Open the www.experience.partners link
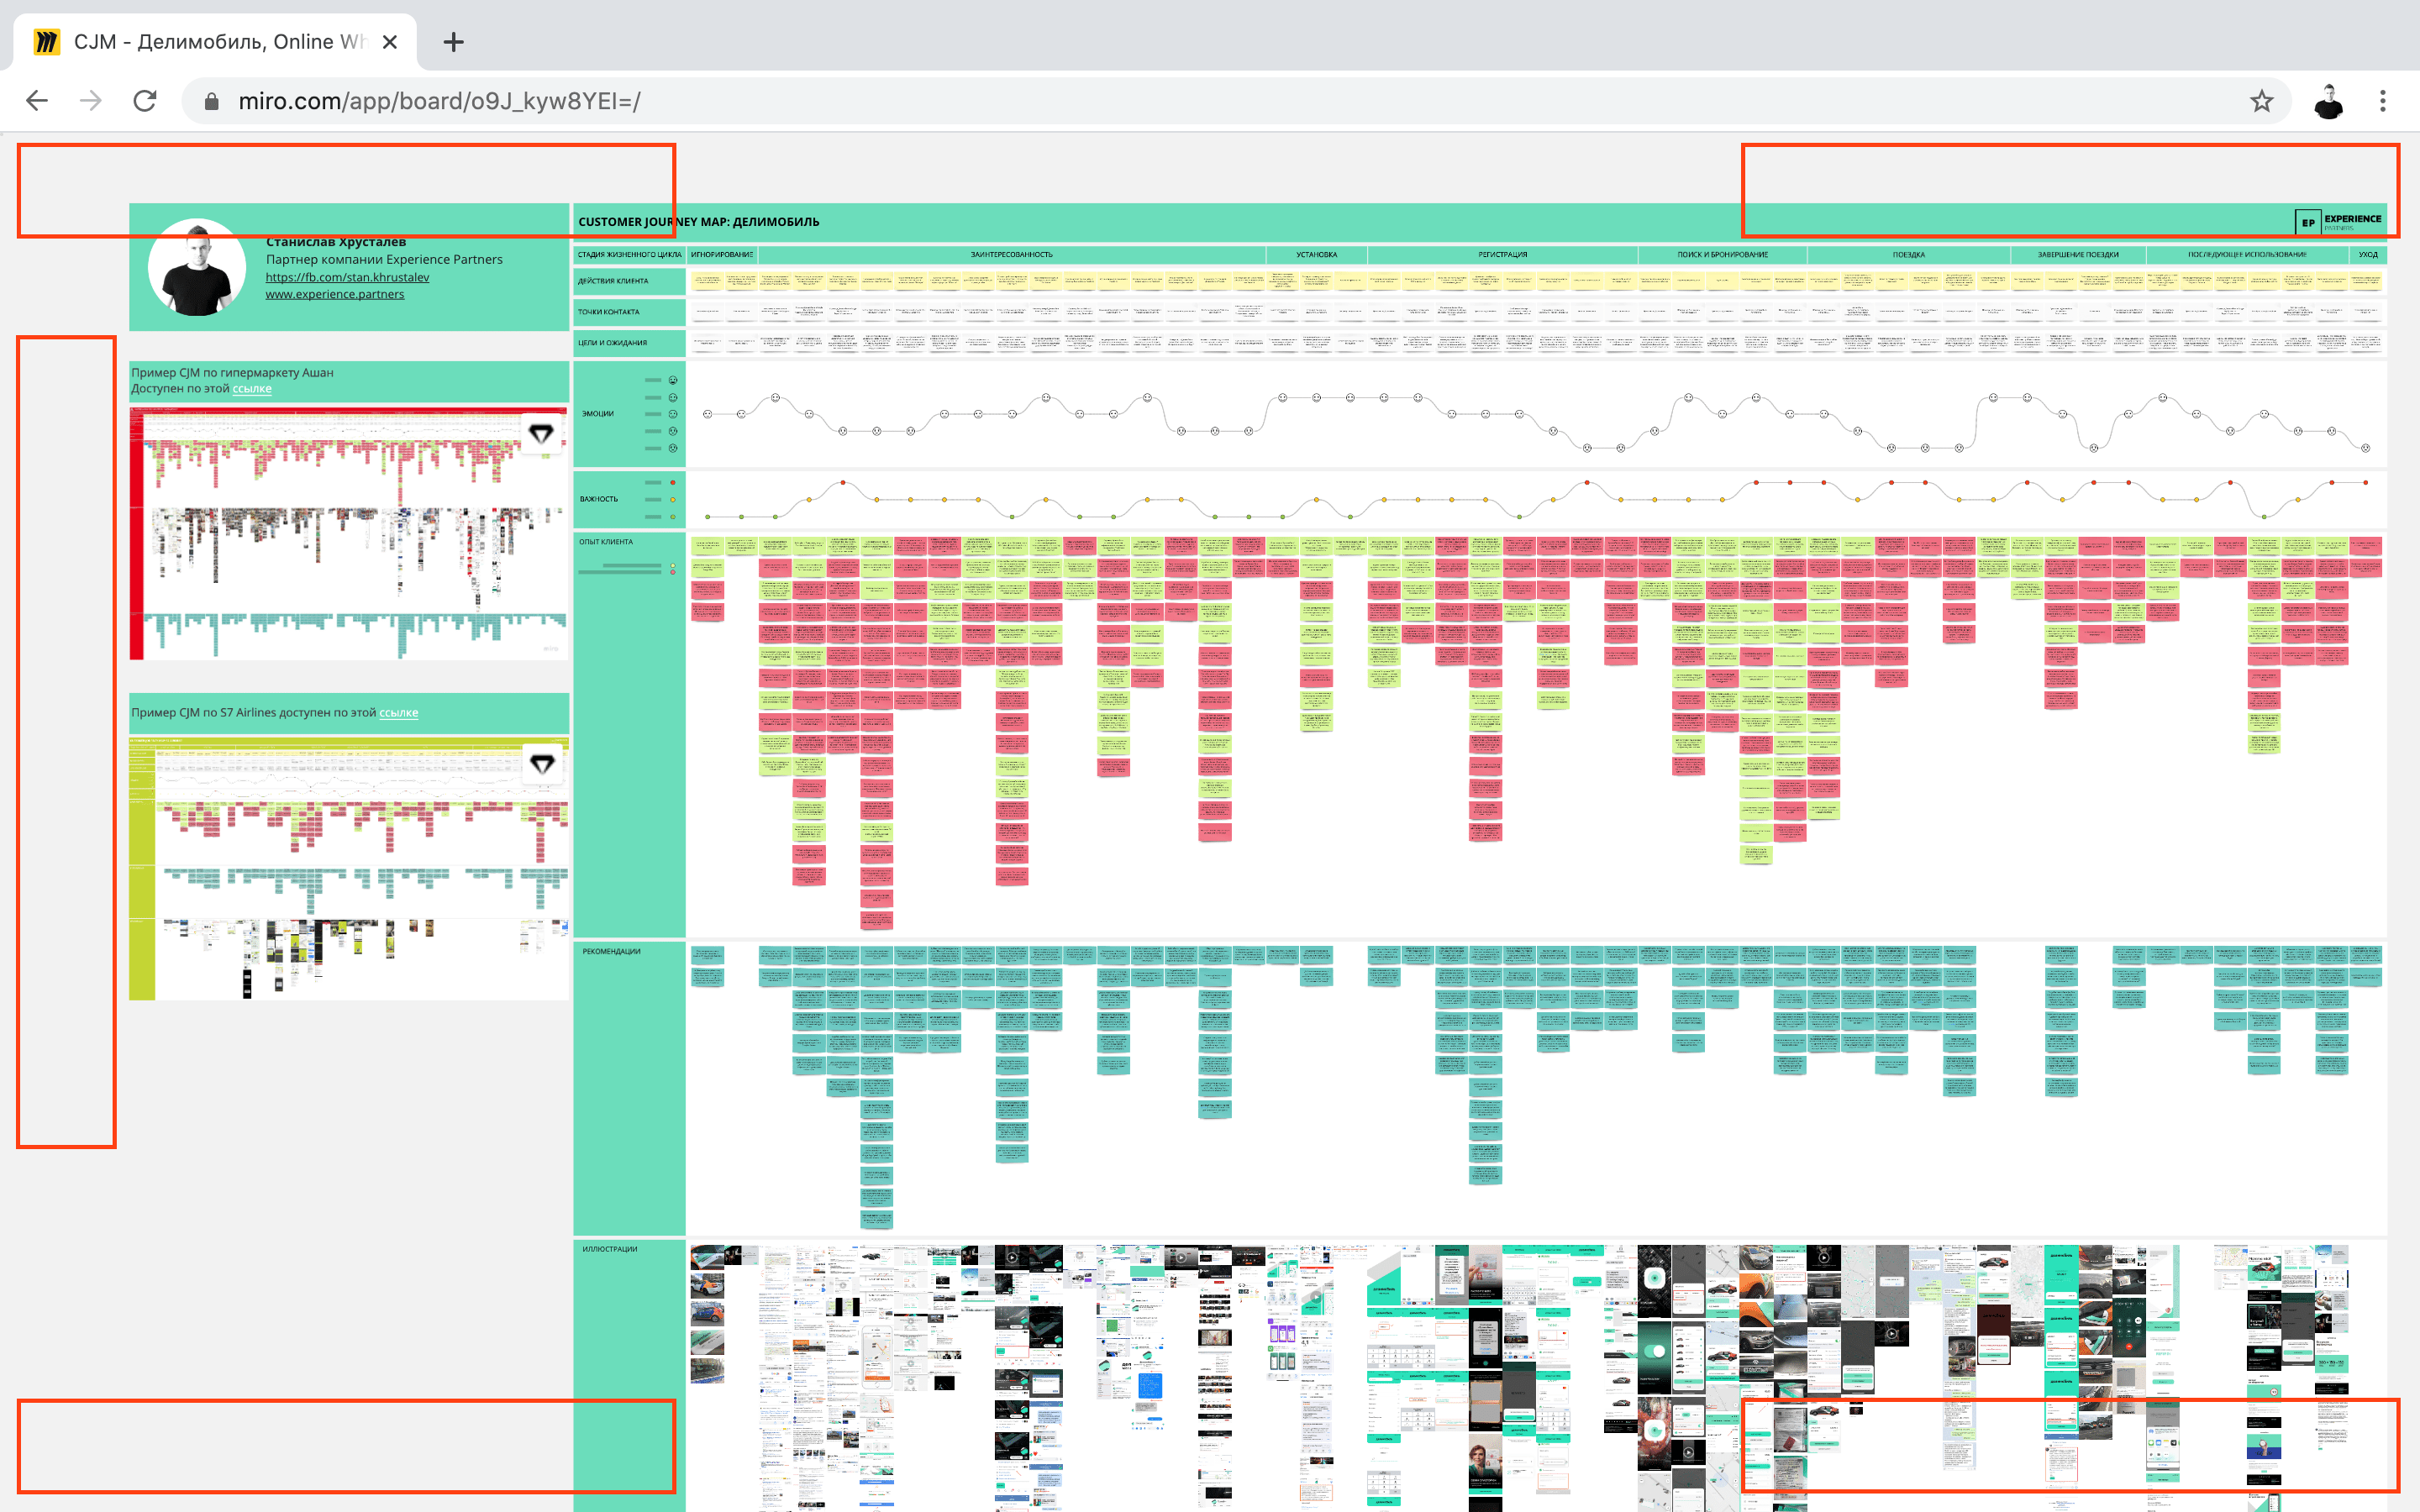Image resolution: width=2420 pixels, height=1512 pixels. [335, 294]
